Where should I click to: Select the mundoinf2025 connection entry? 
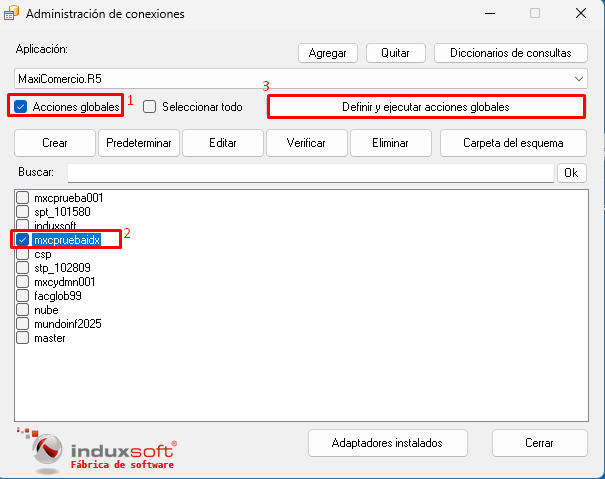click(67, 324)
